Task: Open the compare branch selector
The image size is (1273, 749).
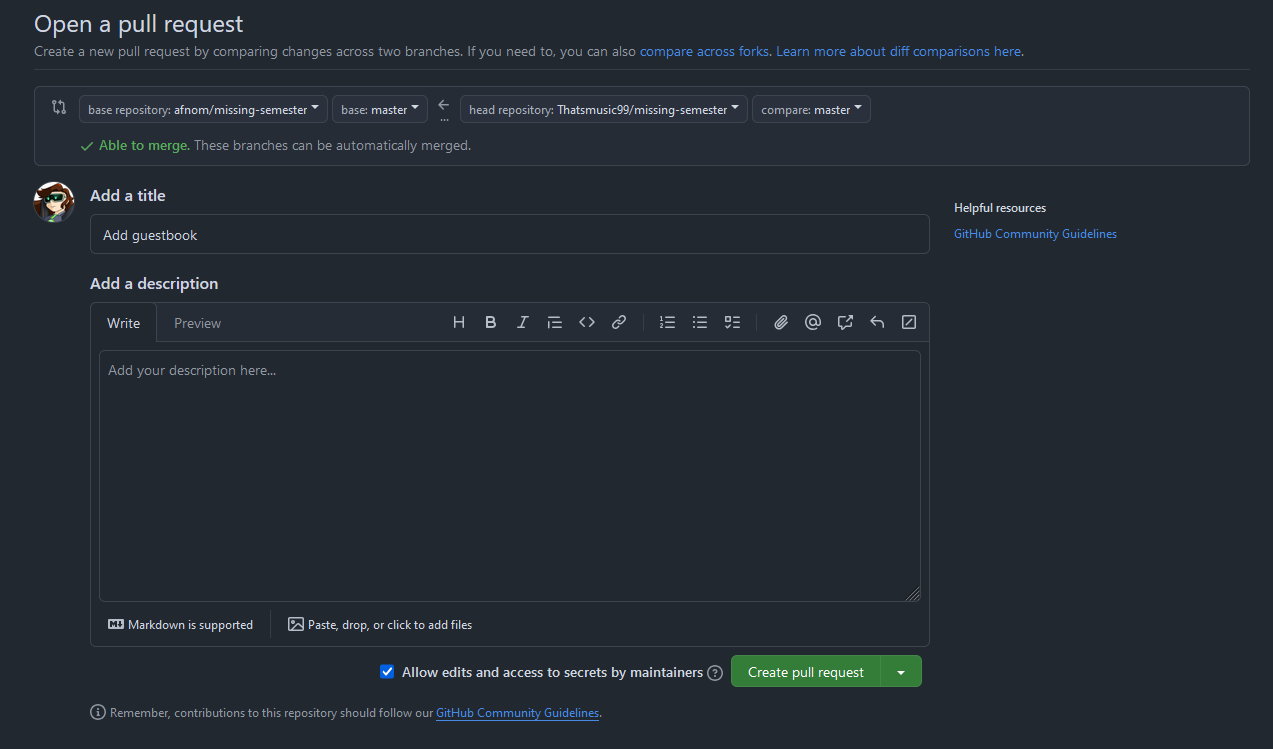Action: [811, 109]
